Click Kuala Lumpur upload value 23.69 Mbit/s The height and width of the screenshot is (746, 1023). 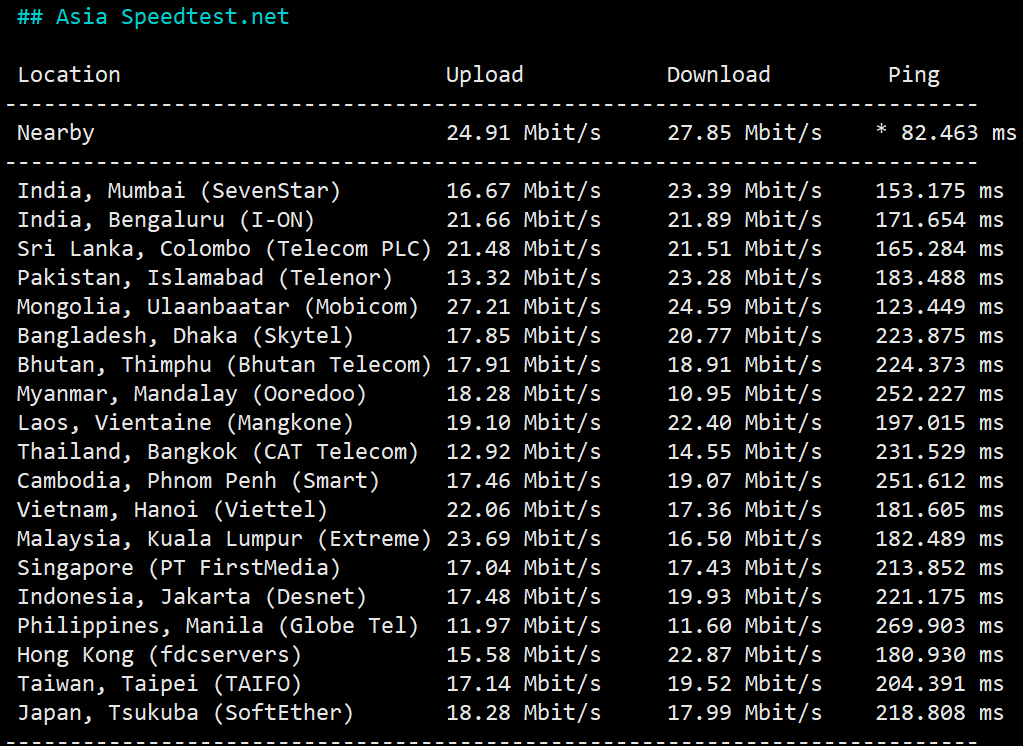coord(523,539)
